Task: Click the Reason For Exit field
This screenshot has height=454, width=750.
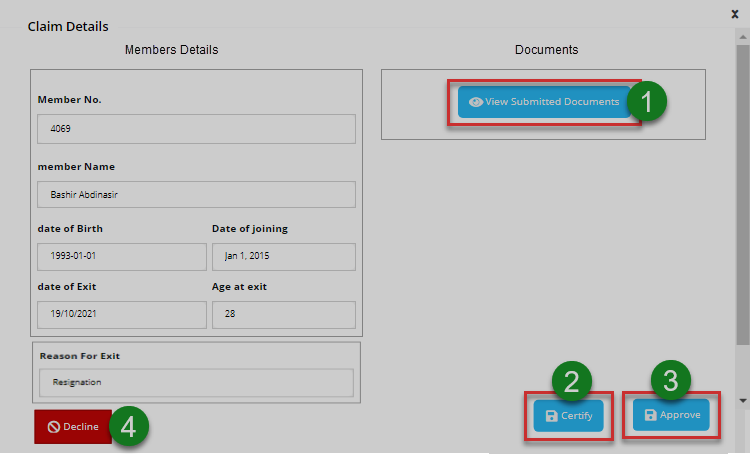Action: tap(196, 382)
